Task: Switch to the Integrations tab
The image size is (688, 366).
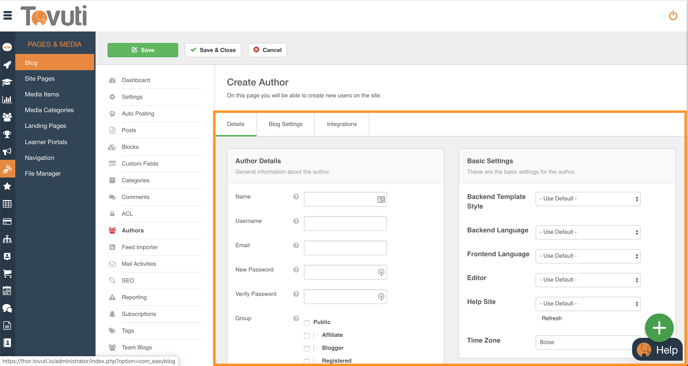Action: click(x=342, y=124)
